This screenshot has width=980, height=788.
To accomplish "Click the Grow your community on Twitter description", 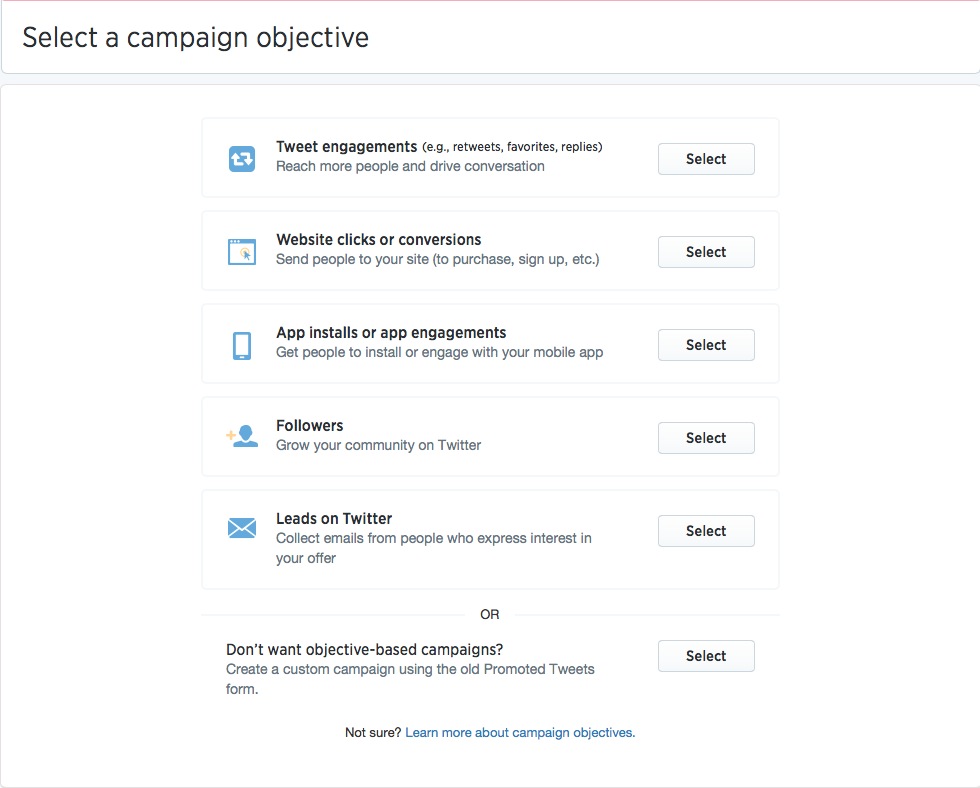I will (x=379, y=445).
